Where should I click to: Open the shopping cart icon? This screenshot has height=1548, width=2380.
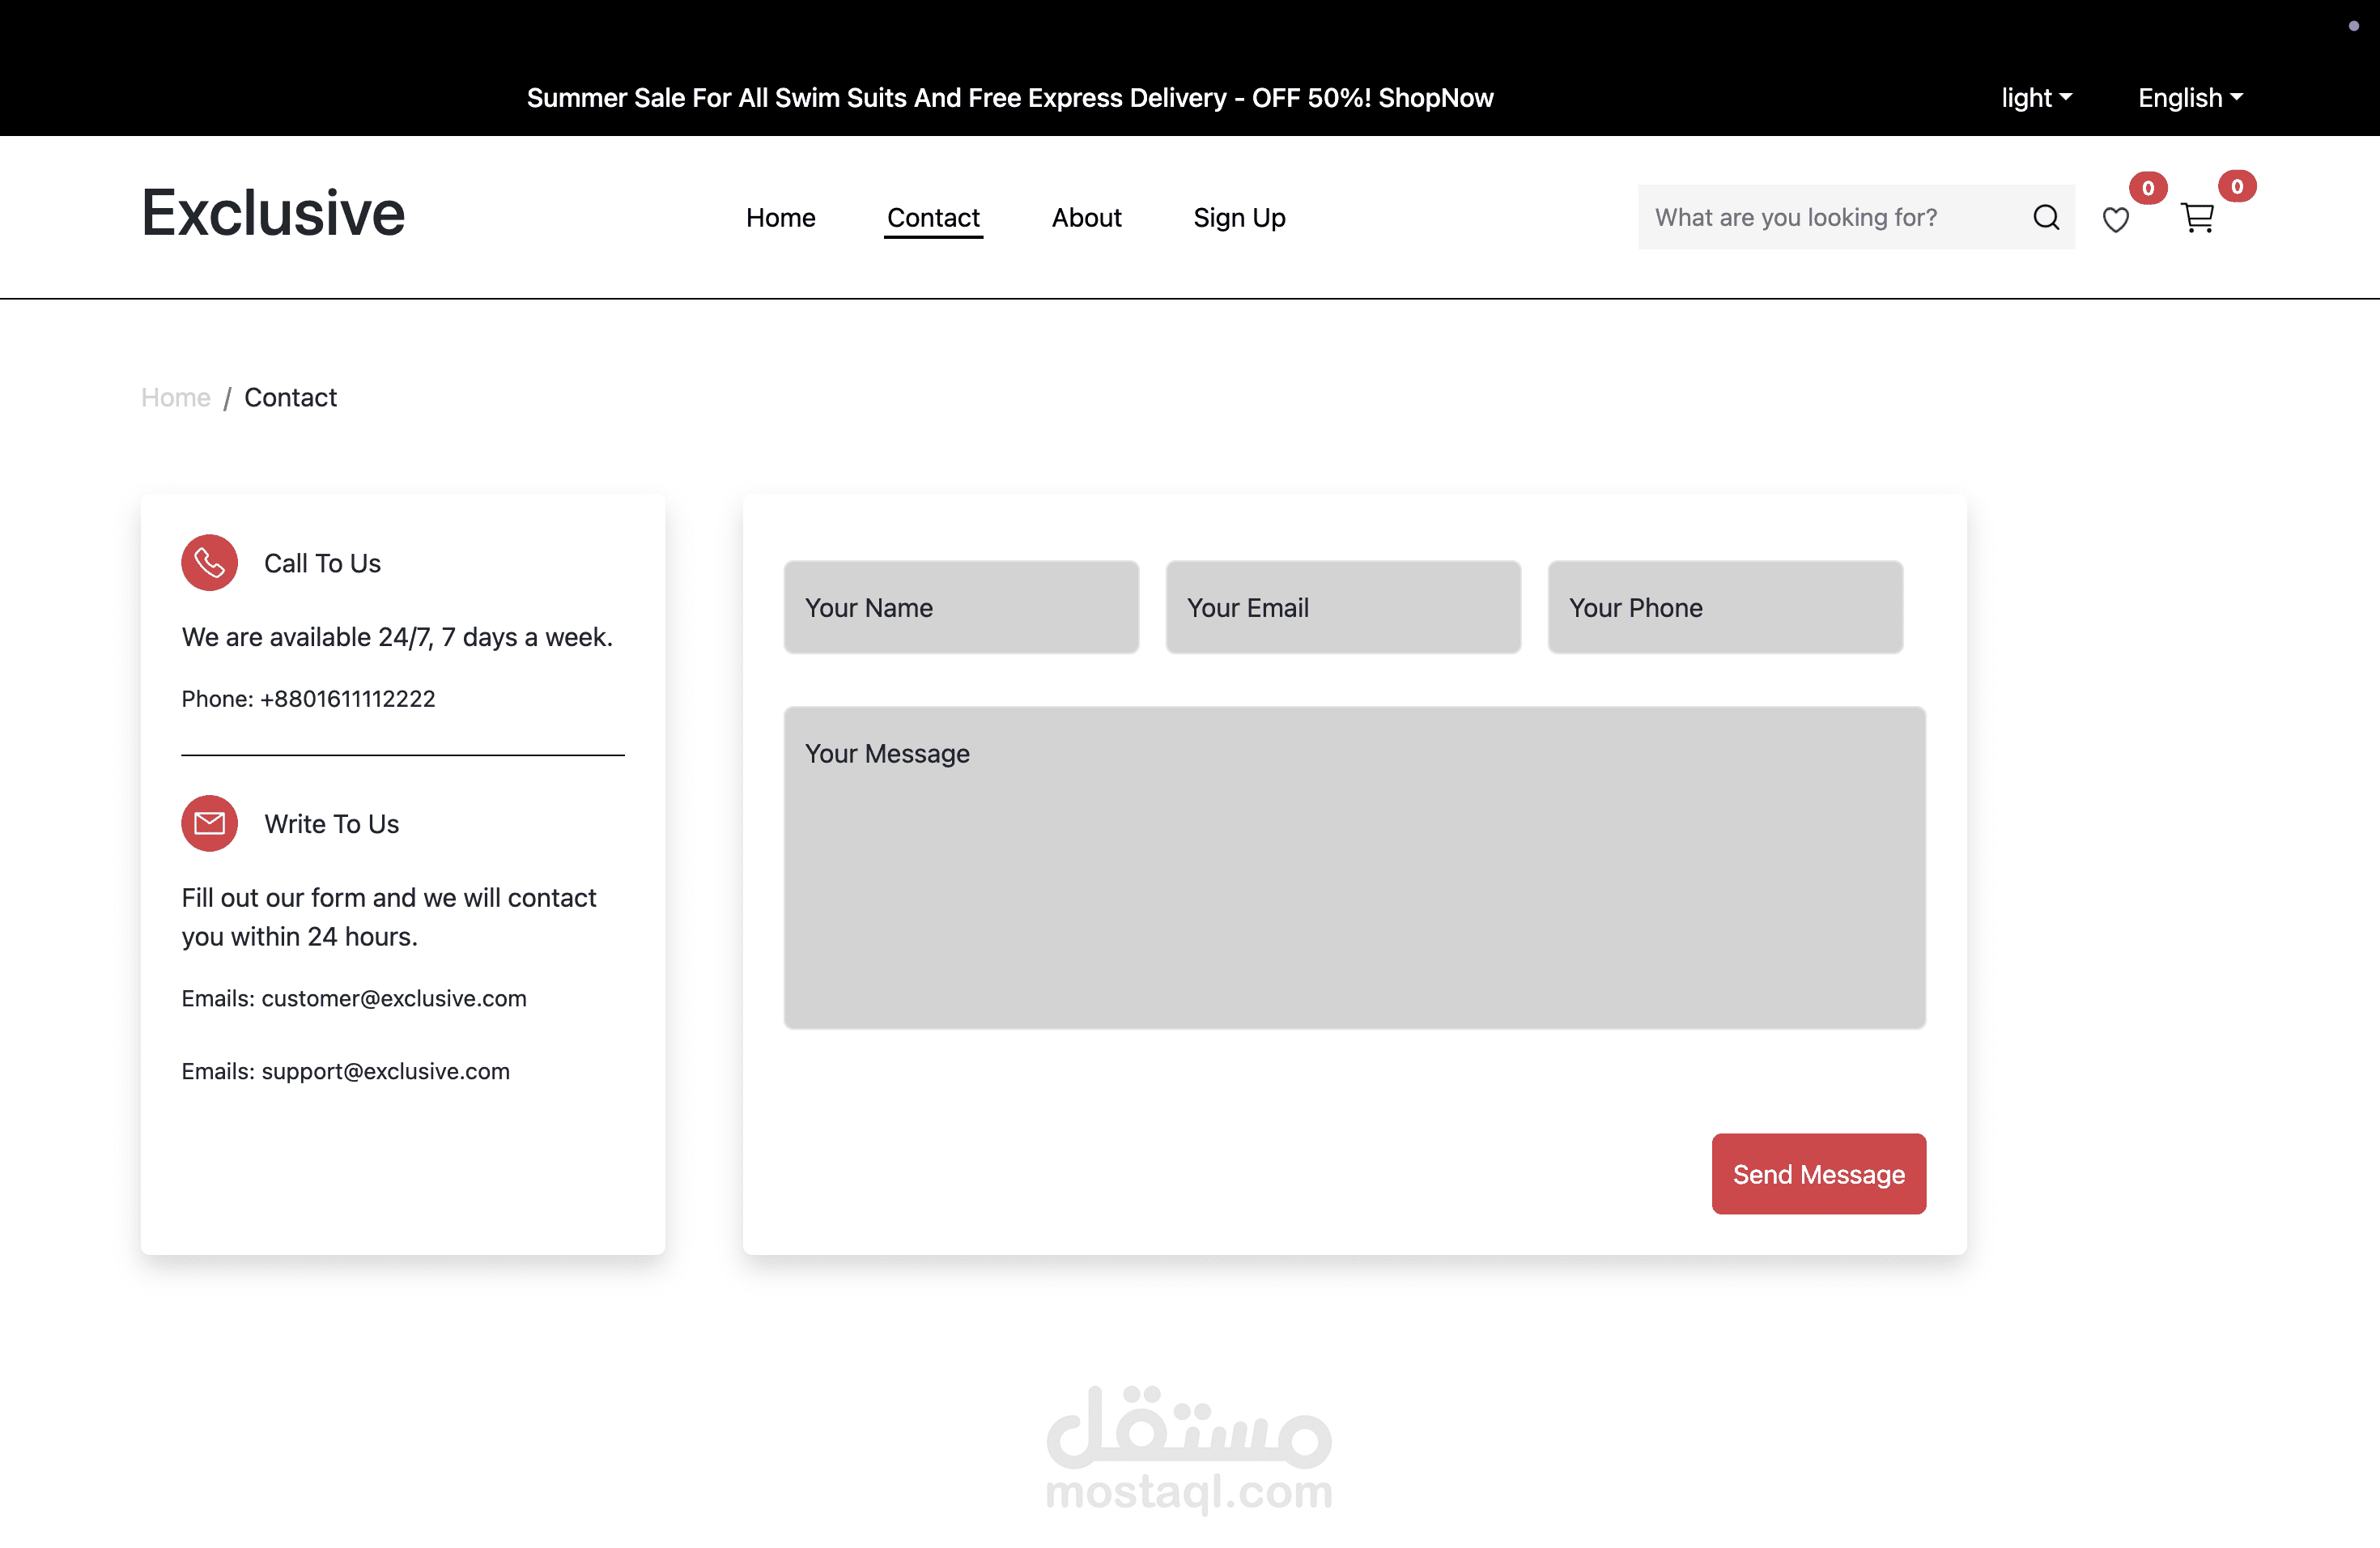point(2197,217)
